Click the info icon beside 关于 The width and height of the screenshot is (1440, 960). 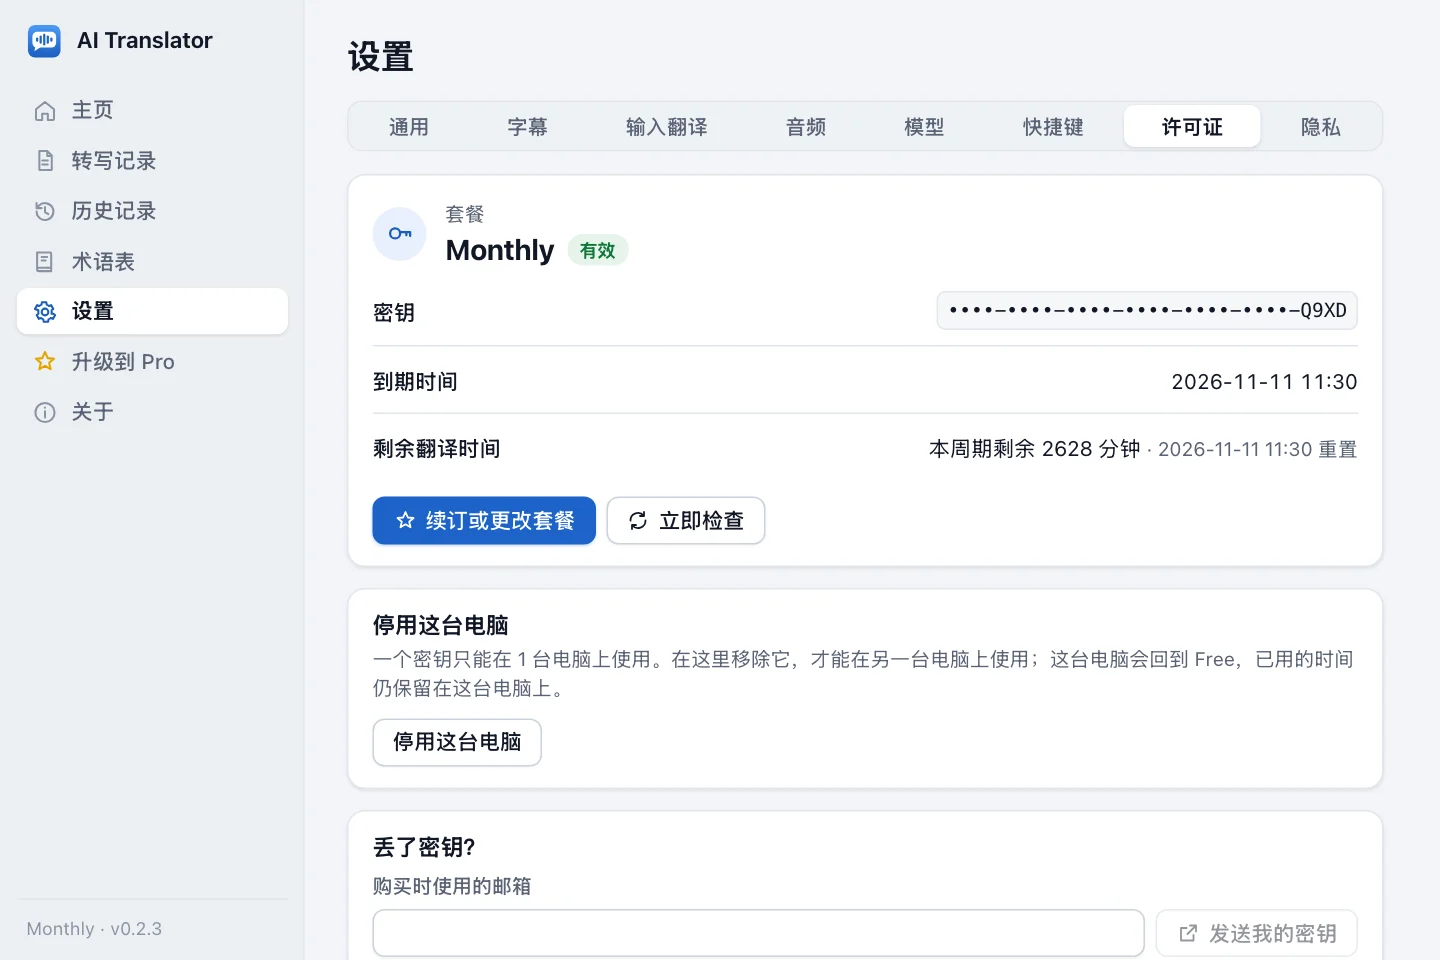point(45,412)
